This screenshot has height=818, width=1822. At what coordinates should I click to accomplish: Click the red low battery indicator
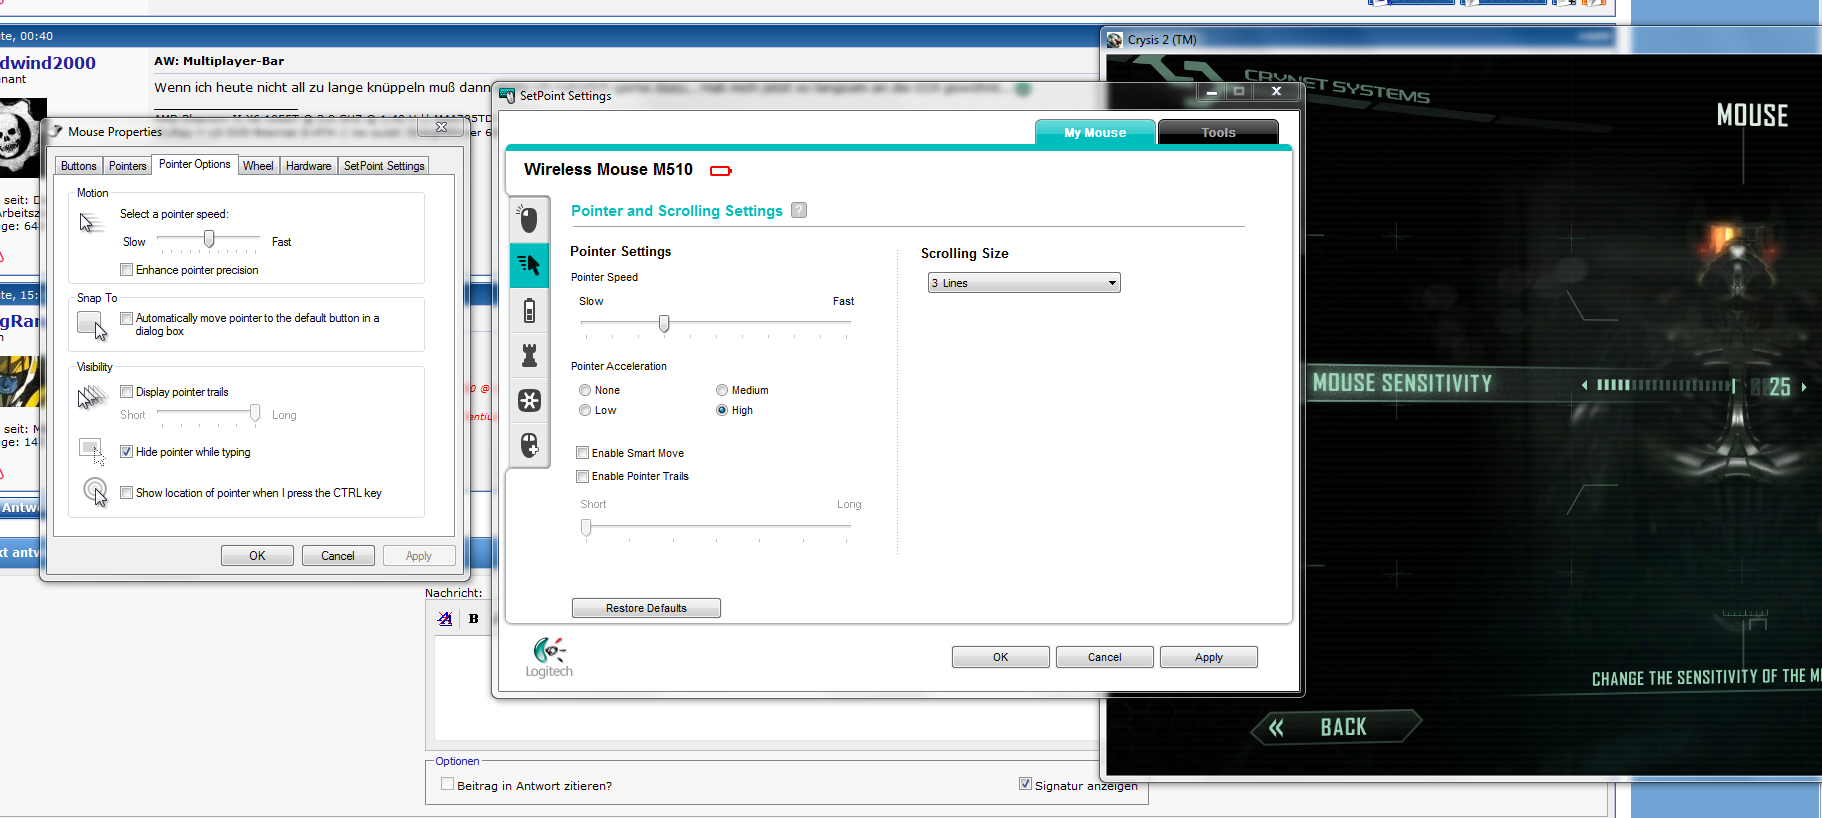pos(720,171)
